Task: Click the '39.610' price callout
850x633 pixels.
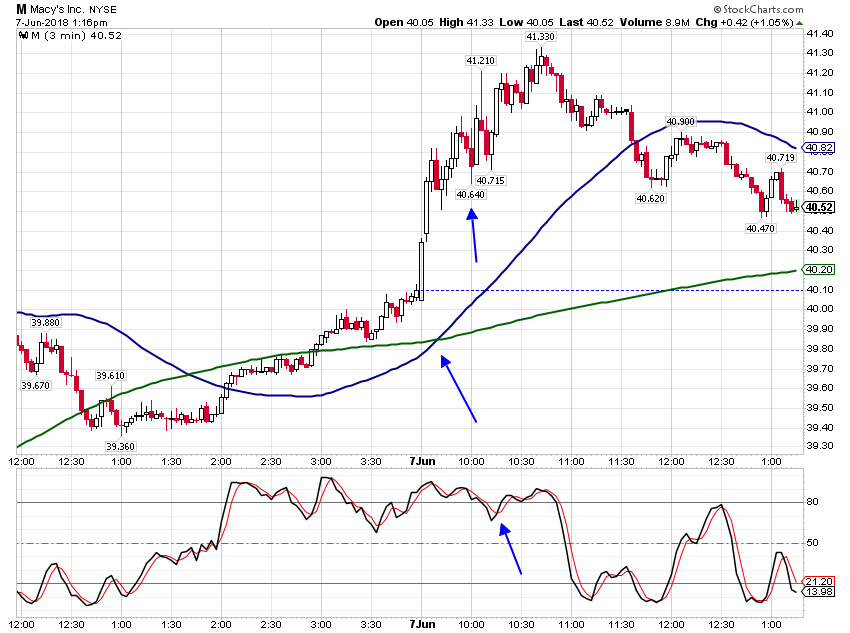Action: (x=111, y=376)
